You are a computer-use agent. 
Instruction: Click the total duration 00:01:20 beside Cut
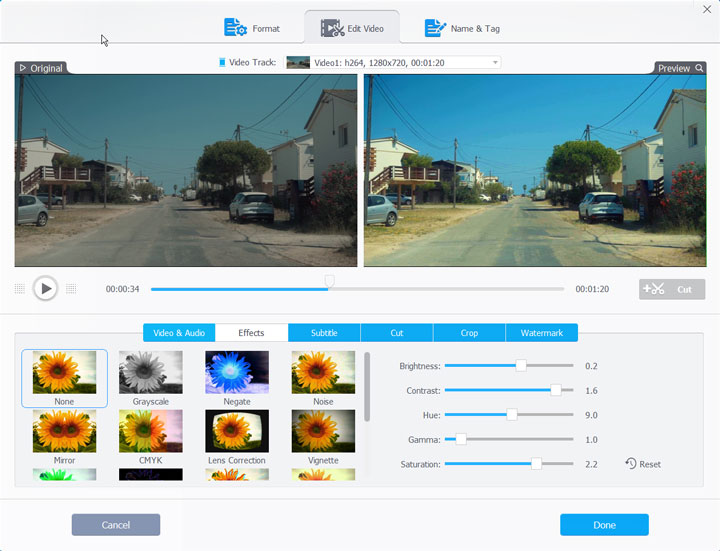tap(592, 289)
